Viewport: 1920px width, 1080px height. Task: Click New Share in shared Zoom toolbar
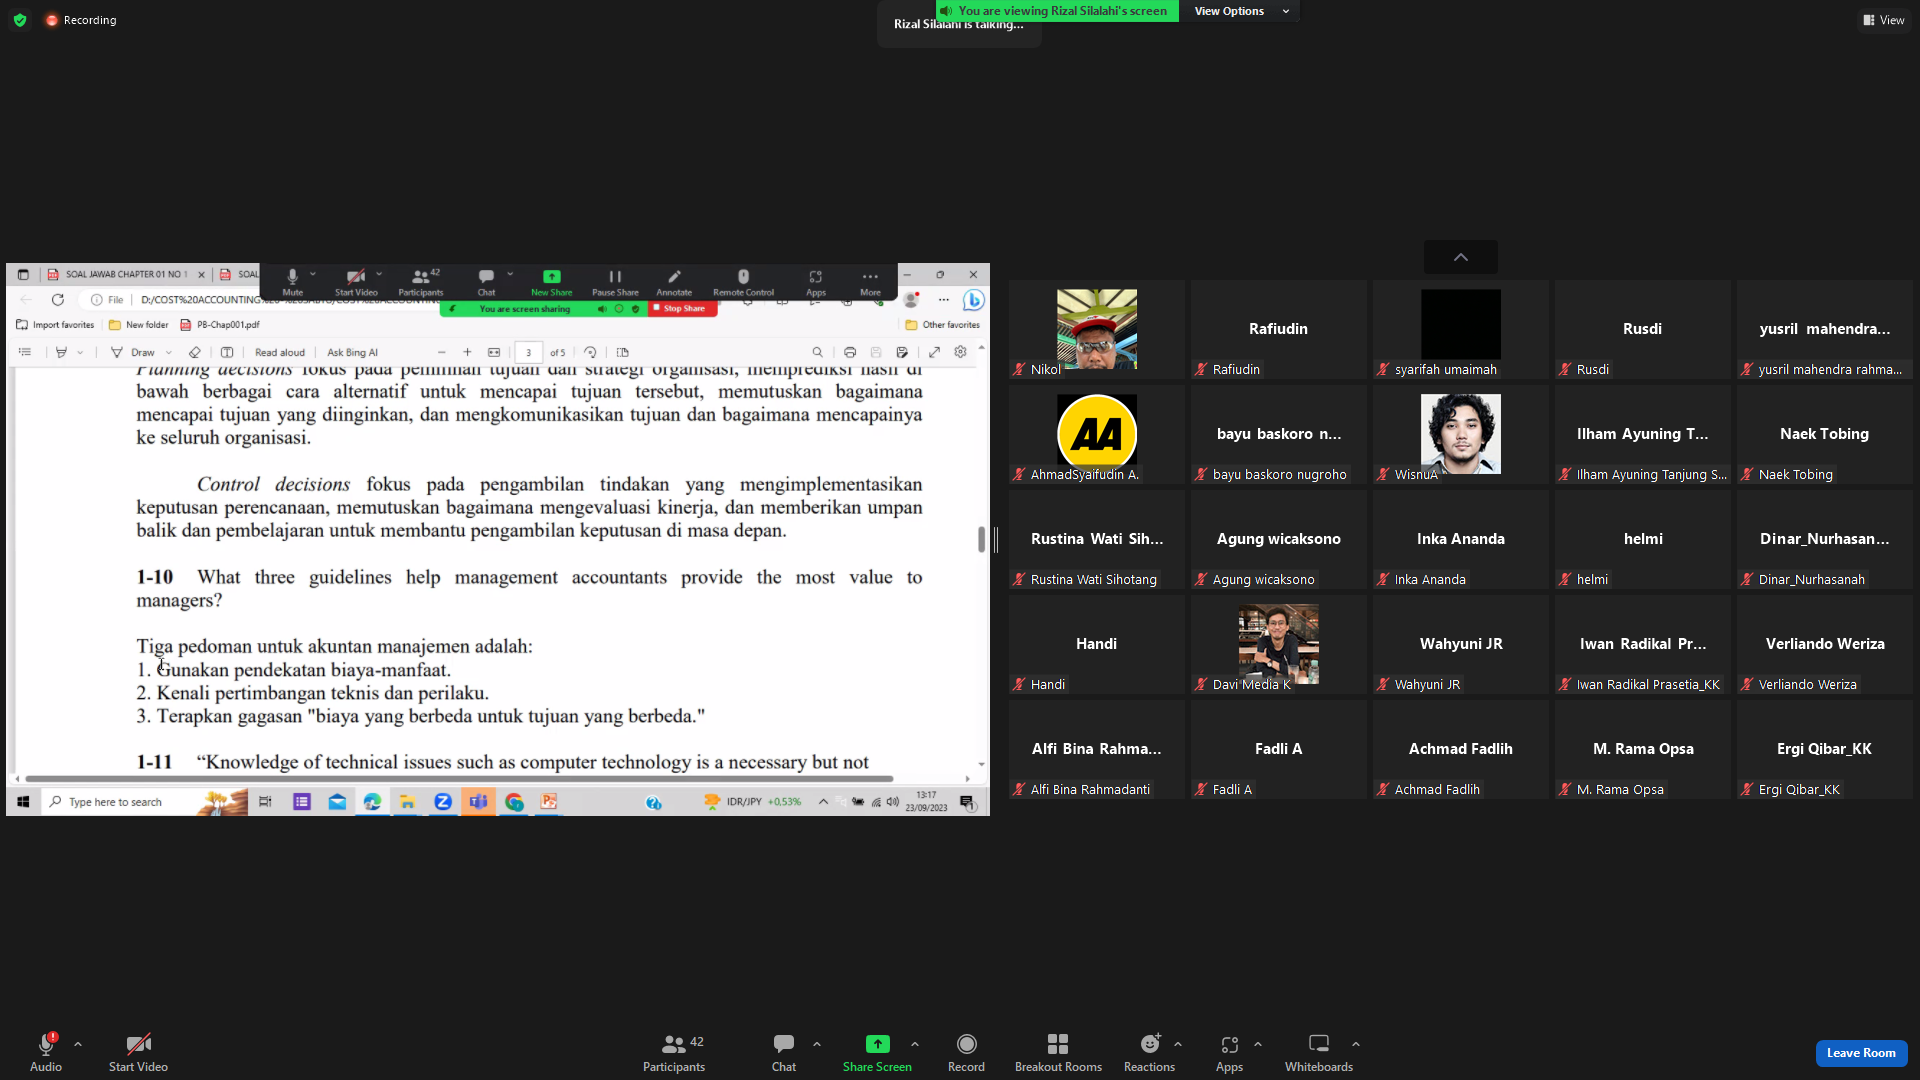[551, 282]
